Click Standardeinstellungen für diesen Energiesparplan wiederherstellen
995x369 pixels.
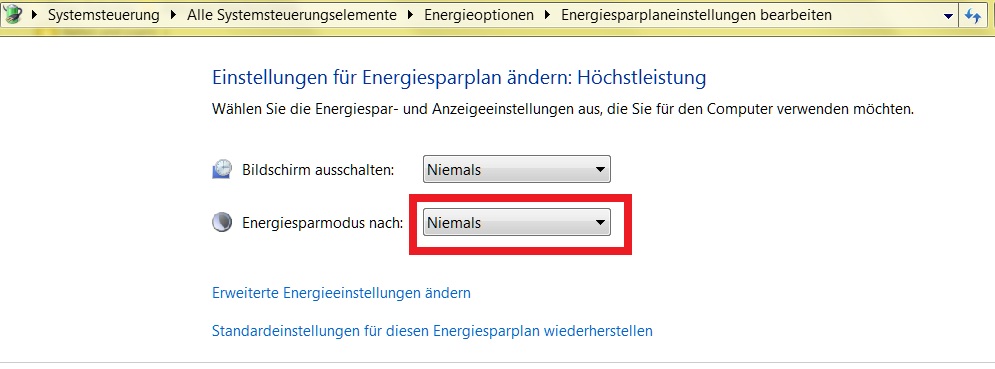(432, 331)
